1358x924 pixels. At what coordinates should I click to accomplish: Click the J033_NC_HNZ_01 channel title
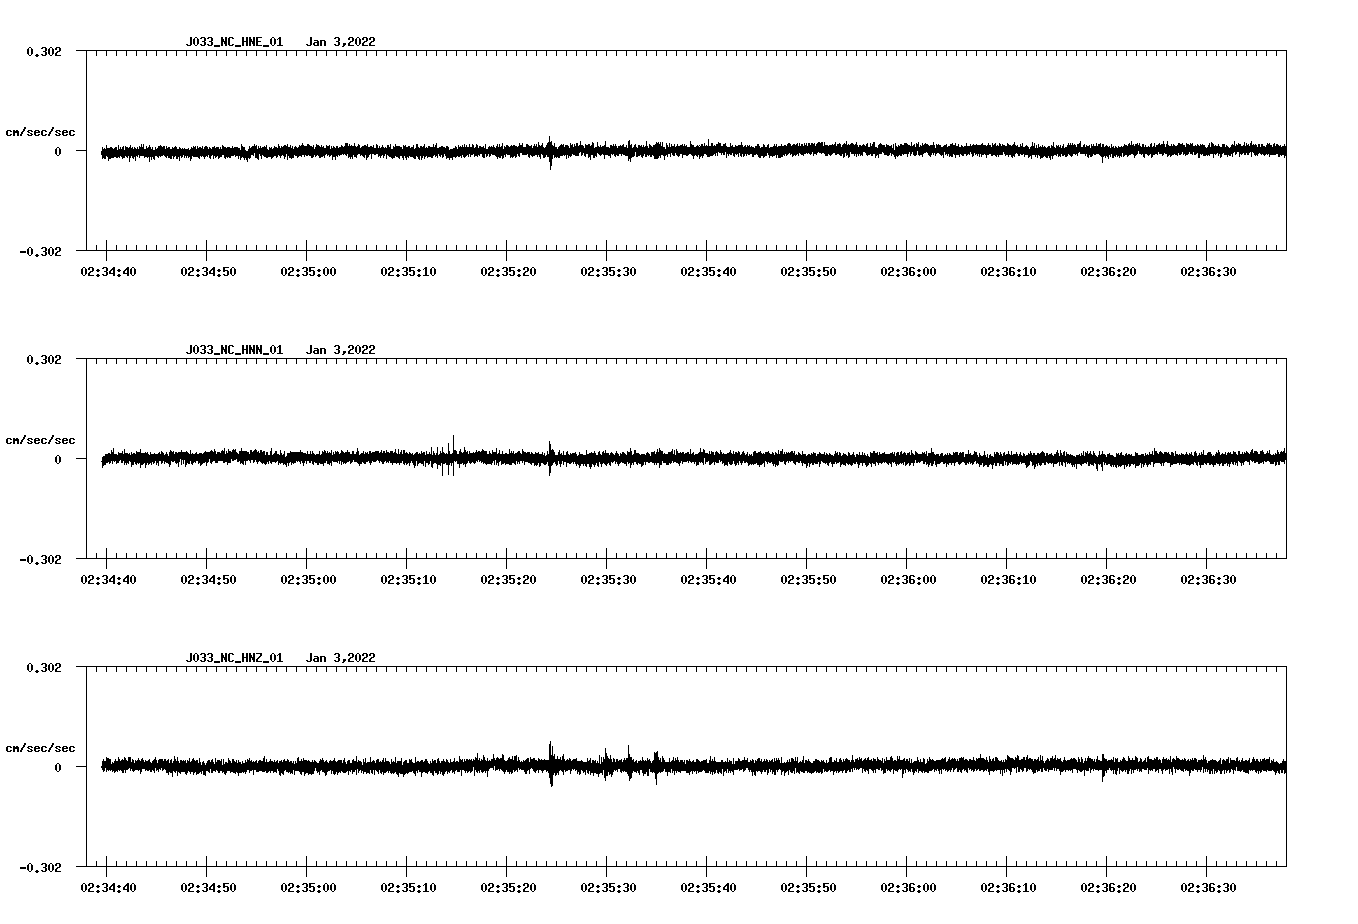coord(234,658)
